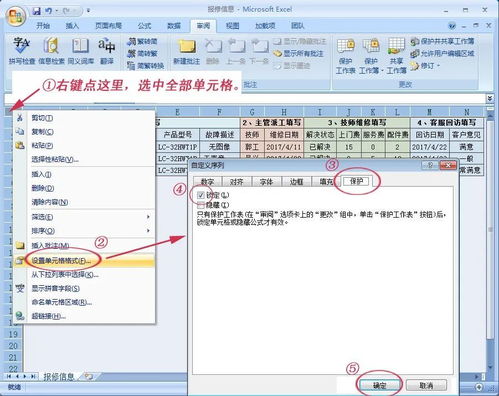The width and height of the screenshot is (499, 396).
Task: Click Protect Sheet (保护工作表)
Action: [345, 56]
